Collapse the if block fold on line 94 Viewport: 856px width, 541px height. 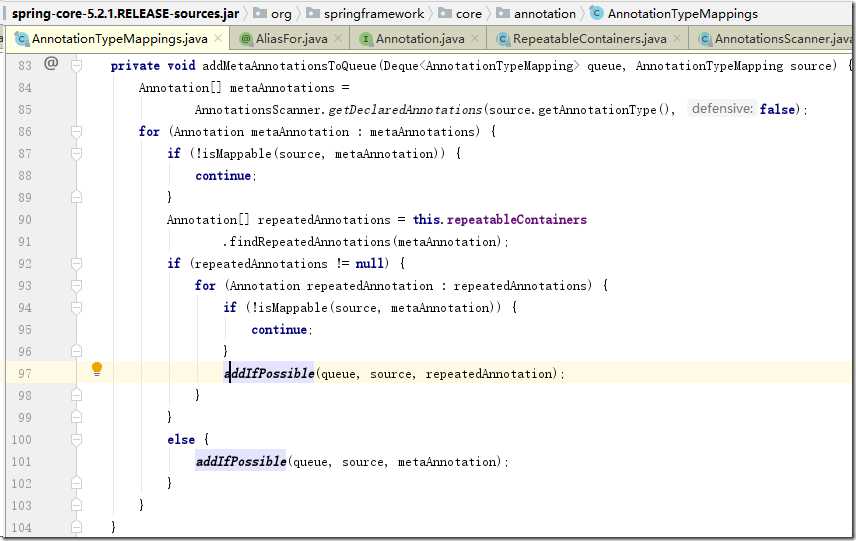pyautogui.click(x=76, y=307)
